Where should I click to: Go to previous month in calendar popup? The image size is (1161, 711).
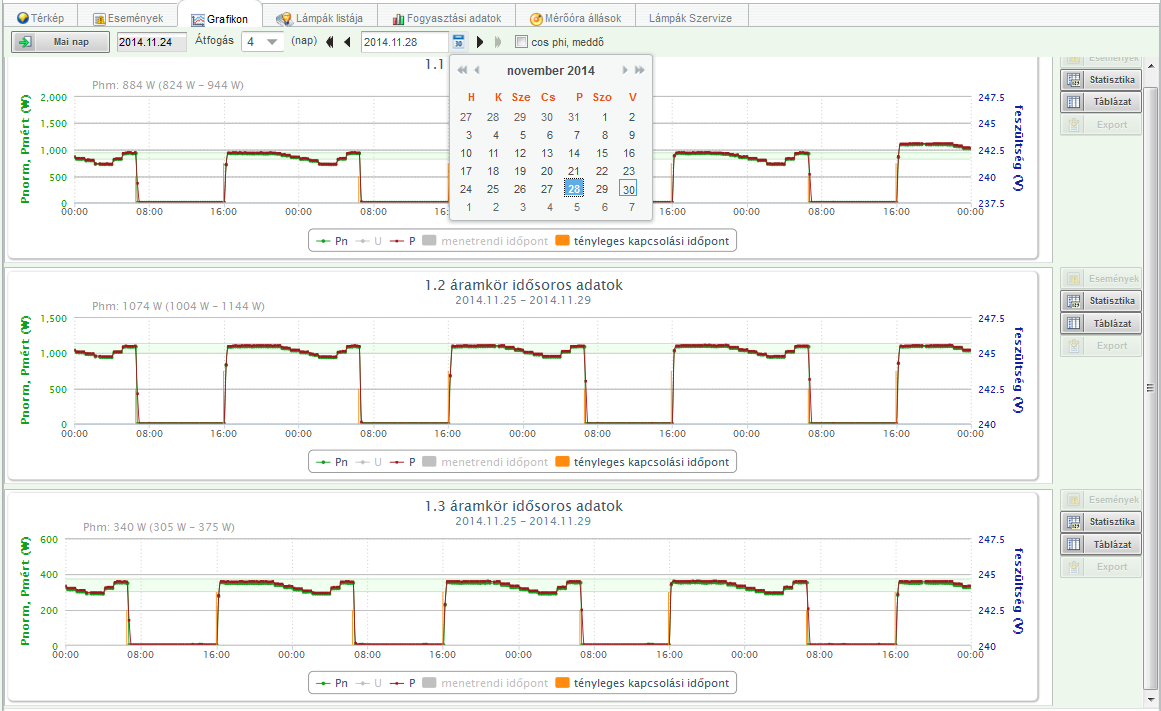tap(478, 70)
